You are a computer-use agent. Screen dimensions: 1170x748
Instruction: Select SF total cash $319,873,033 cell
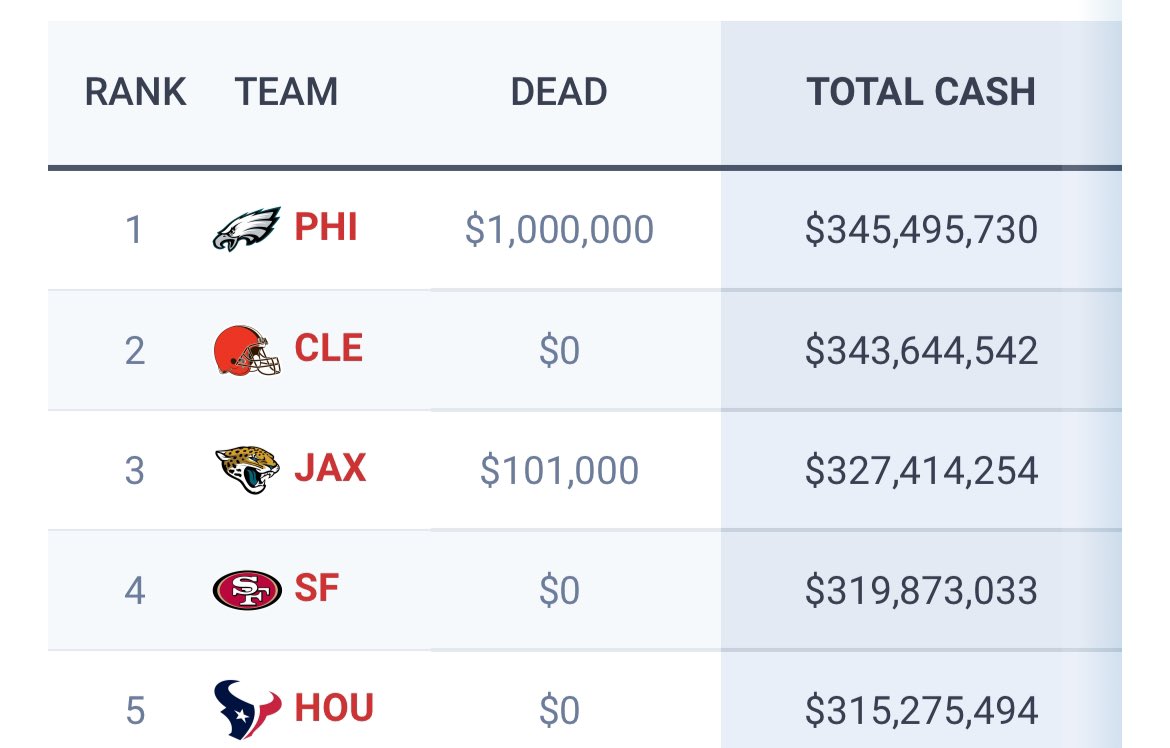click(921, 590)
